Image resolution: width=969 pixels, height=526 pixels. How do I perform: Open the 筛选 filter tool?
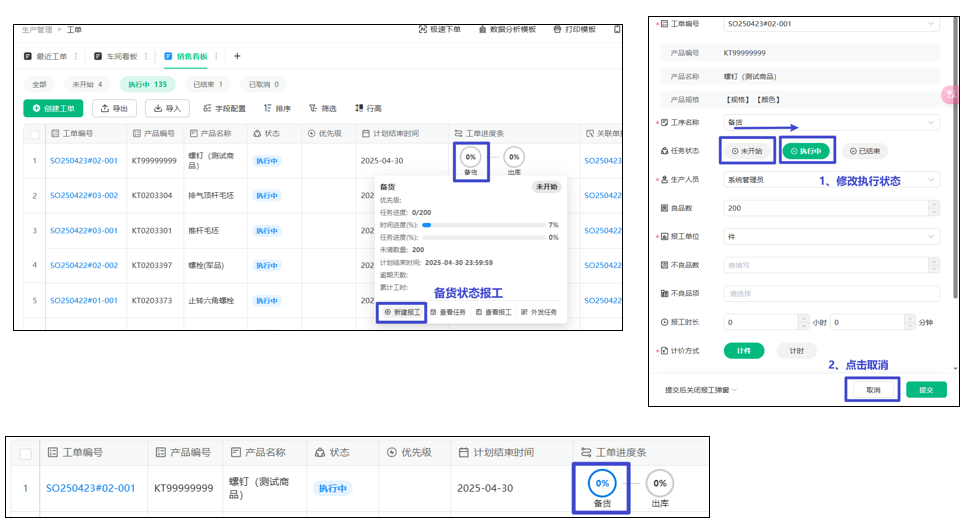tap(313, 108)
